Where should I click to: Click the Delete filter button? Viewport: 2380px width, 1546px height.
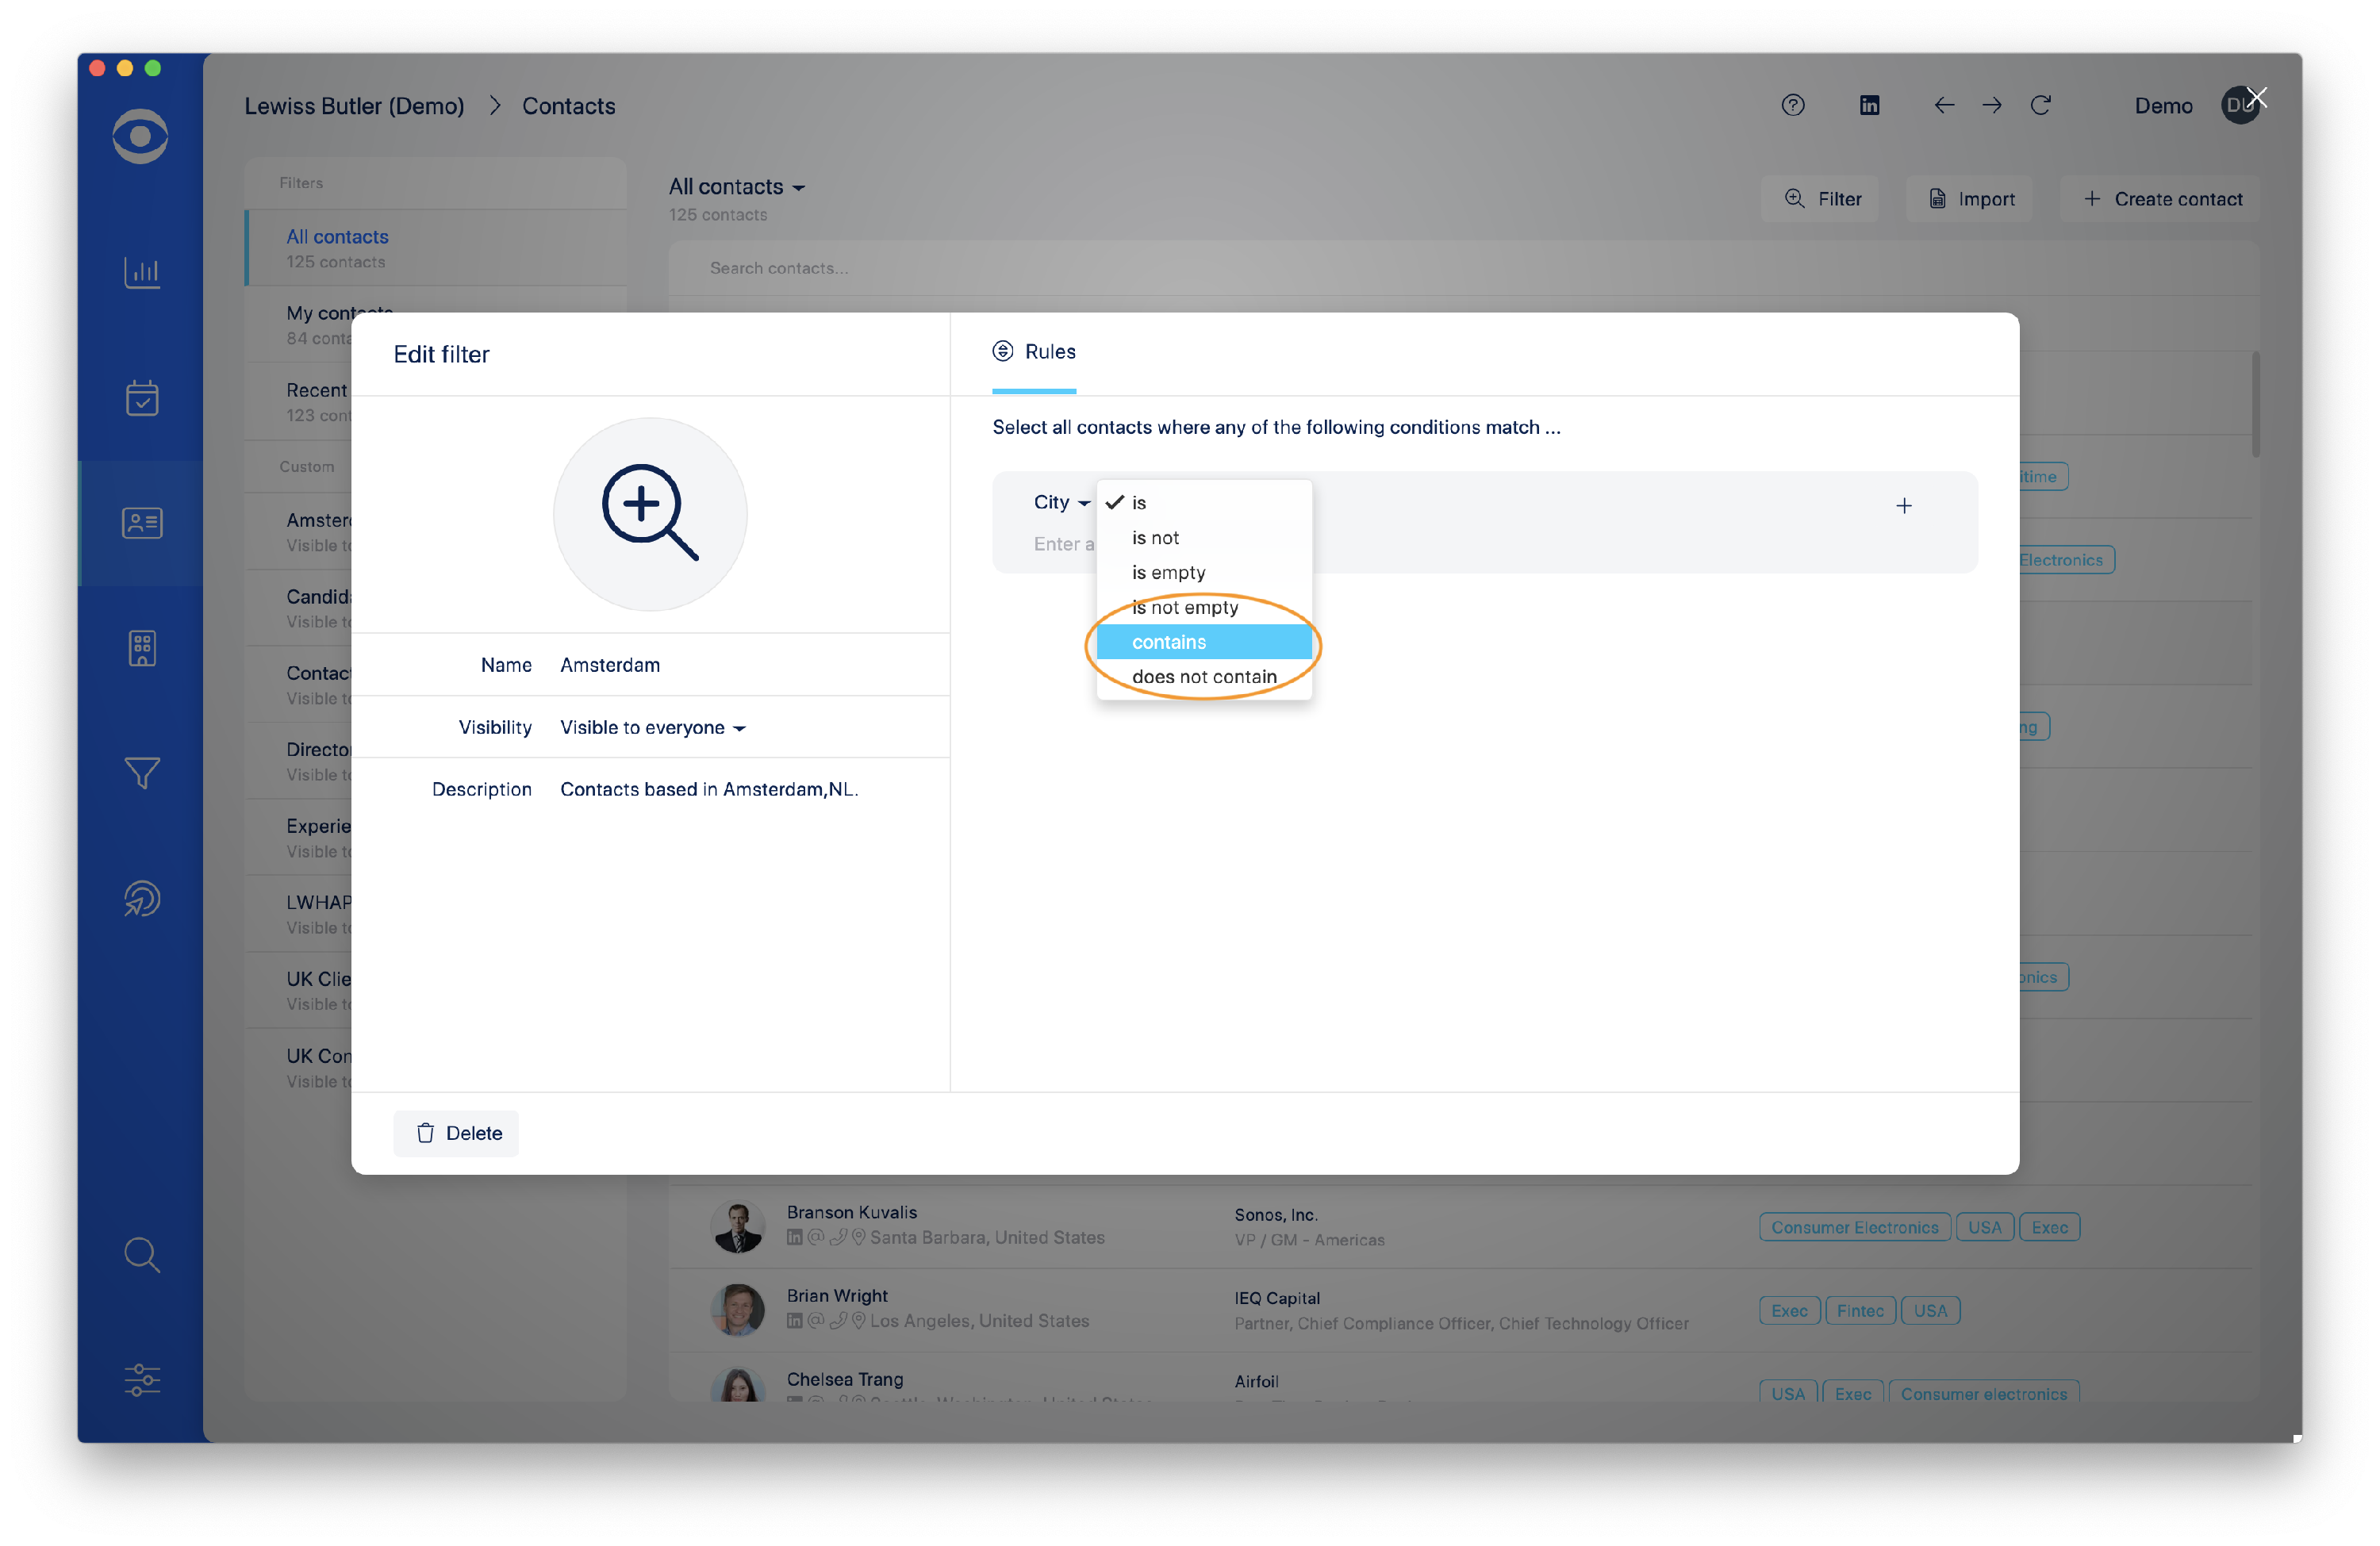point(456,1133)
